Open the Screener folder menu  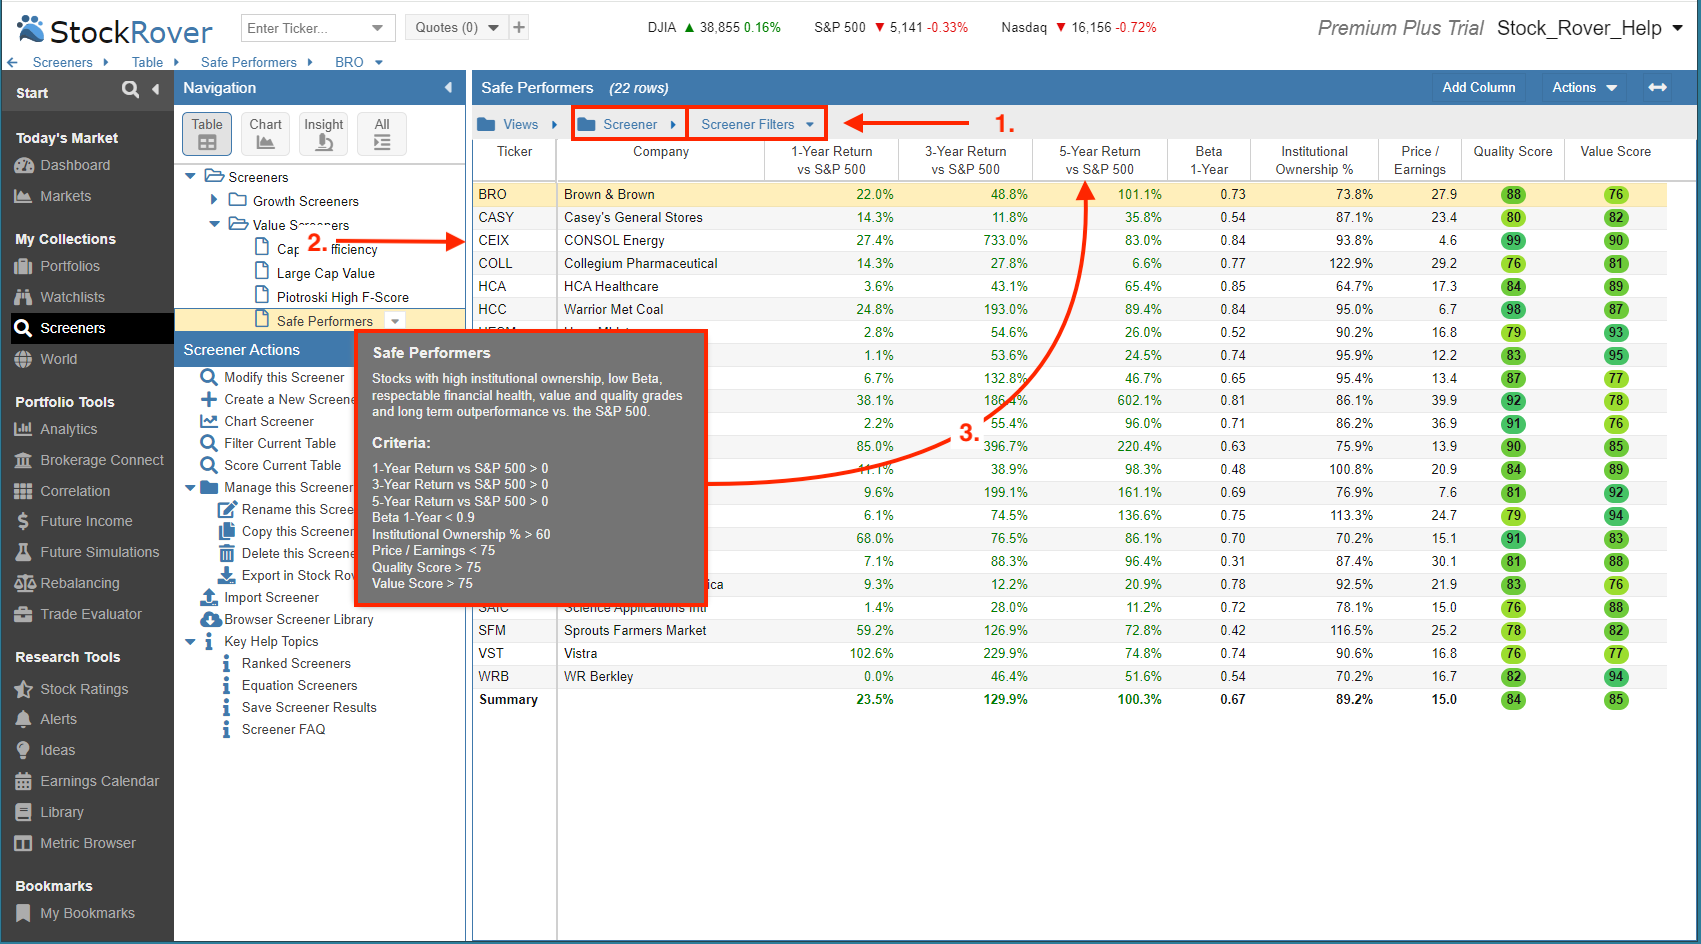click(629, 124)
